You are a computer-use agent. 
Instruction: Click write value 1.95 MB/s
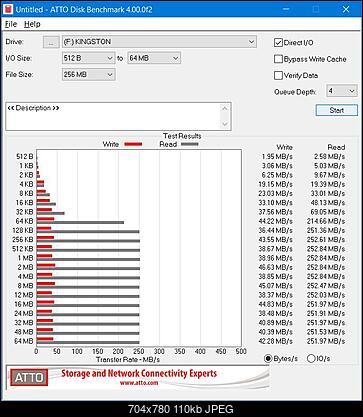pos(277,156)
